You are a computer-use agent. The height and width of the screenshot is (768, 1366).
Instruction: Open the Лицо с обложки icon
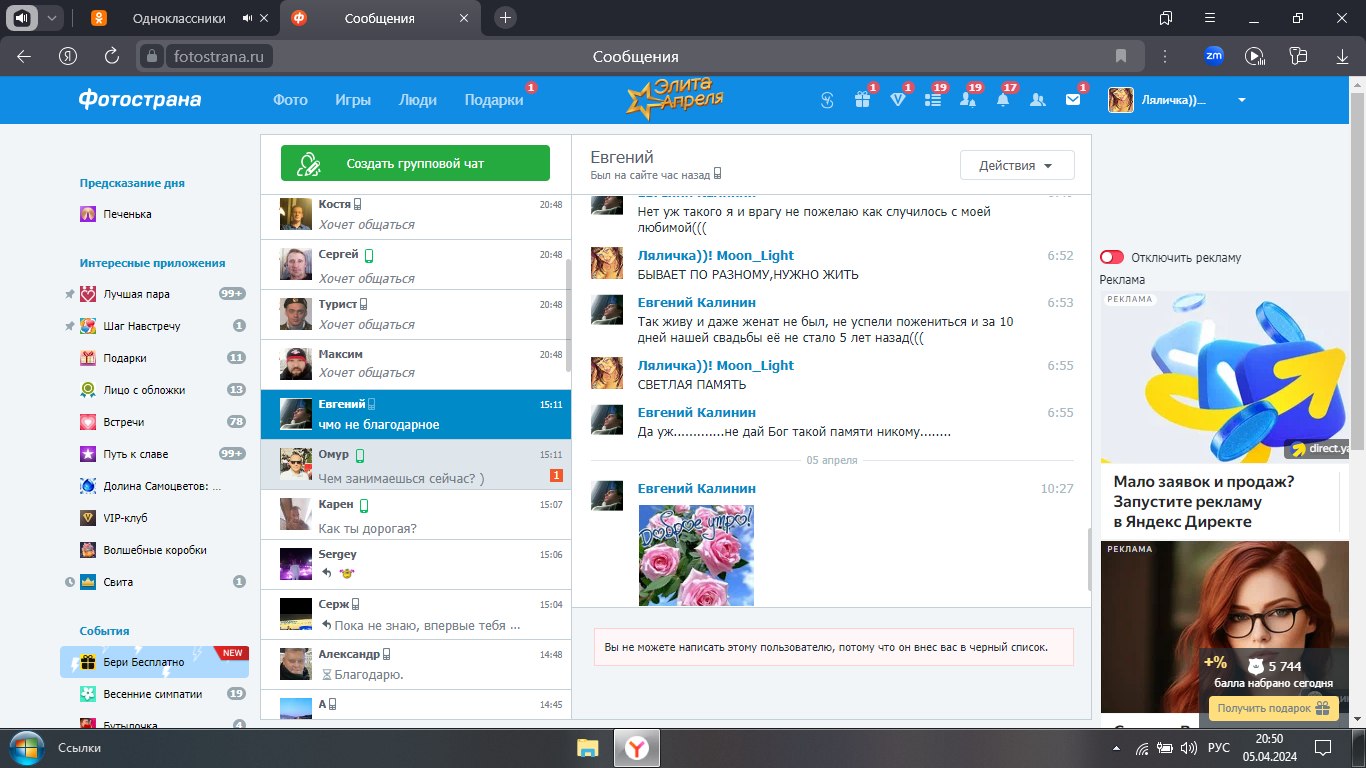tap(88, 390)
